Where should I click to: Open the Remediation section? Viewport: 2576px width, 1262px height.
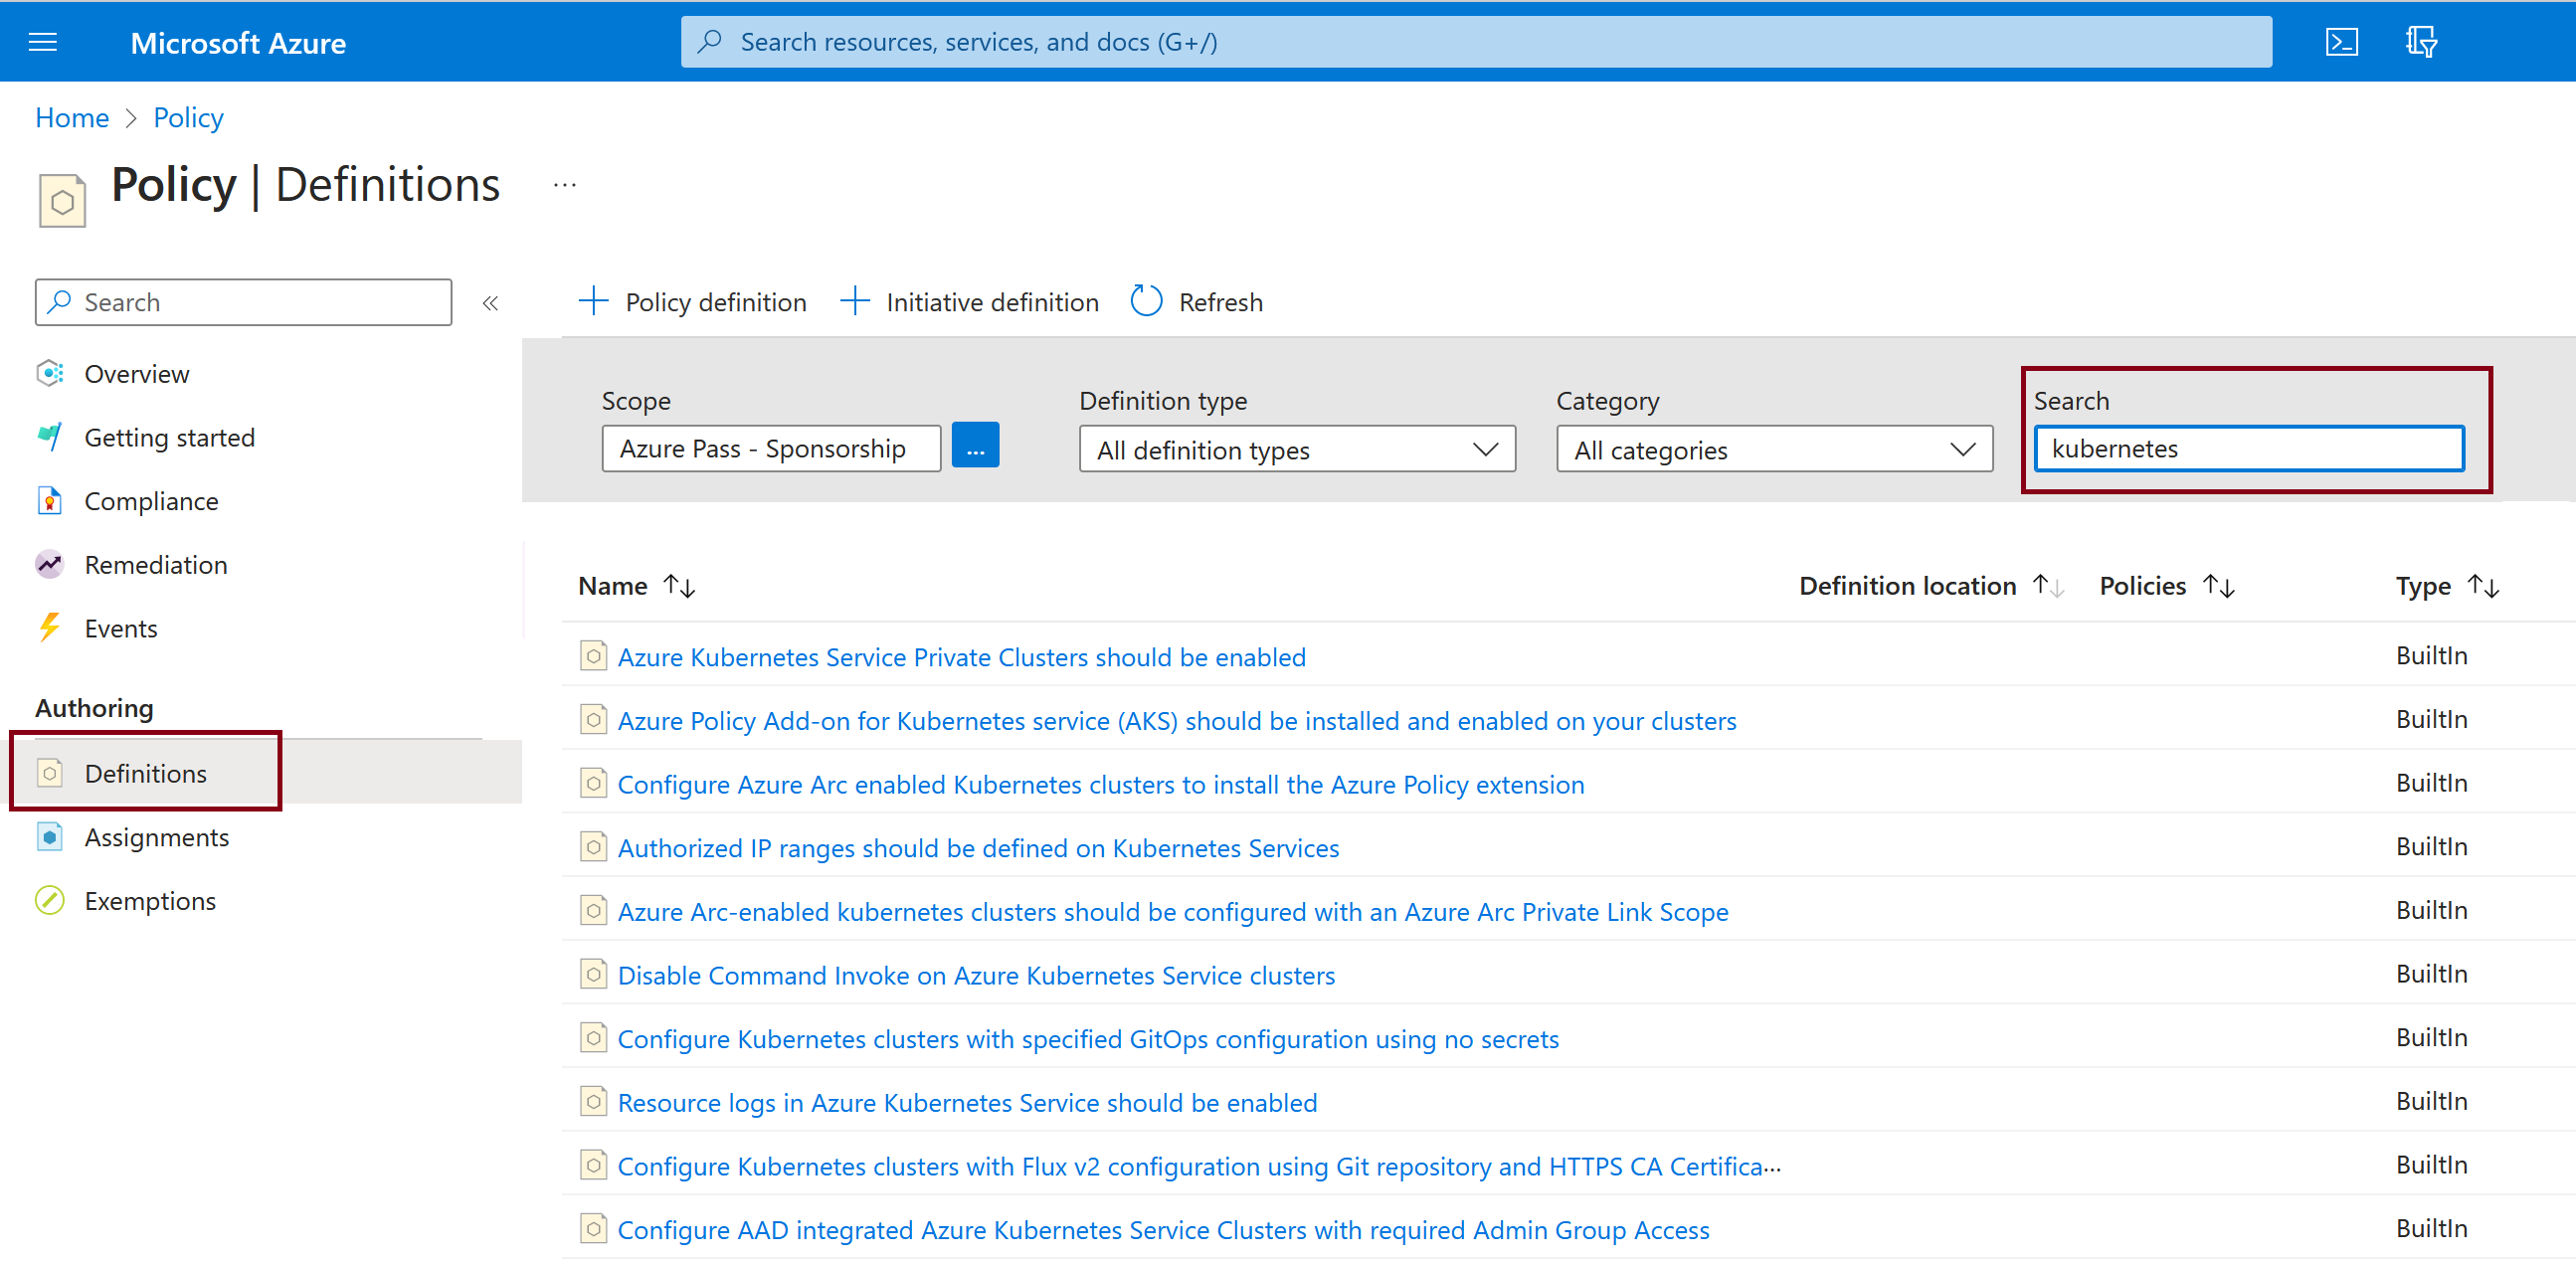click(x=156, y=564)
